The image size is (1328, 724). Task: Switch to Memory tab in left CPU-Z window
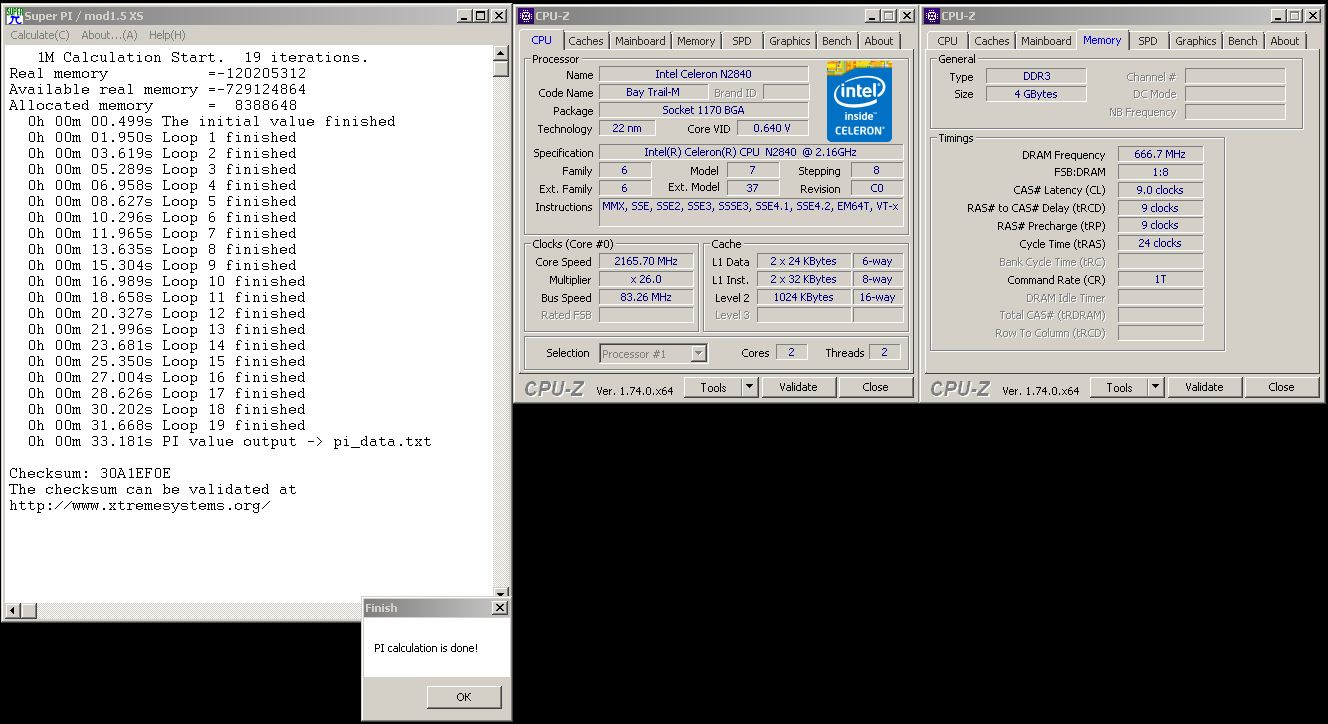696,41
